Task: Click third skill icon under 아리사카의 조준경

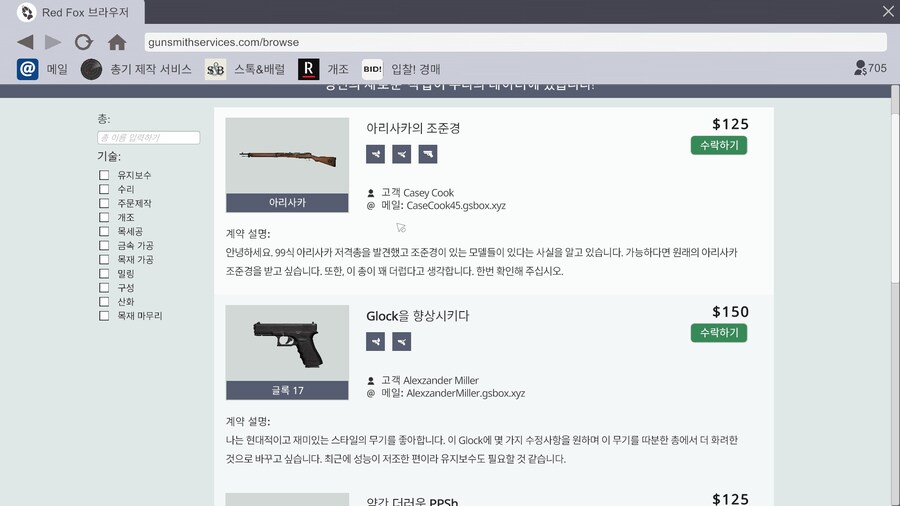Action: tap(428, 154)
